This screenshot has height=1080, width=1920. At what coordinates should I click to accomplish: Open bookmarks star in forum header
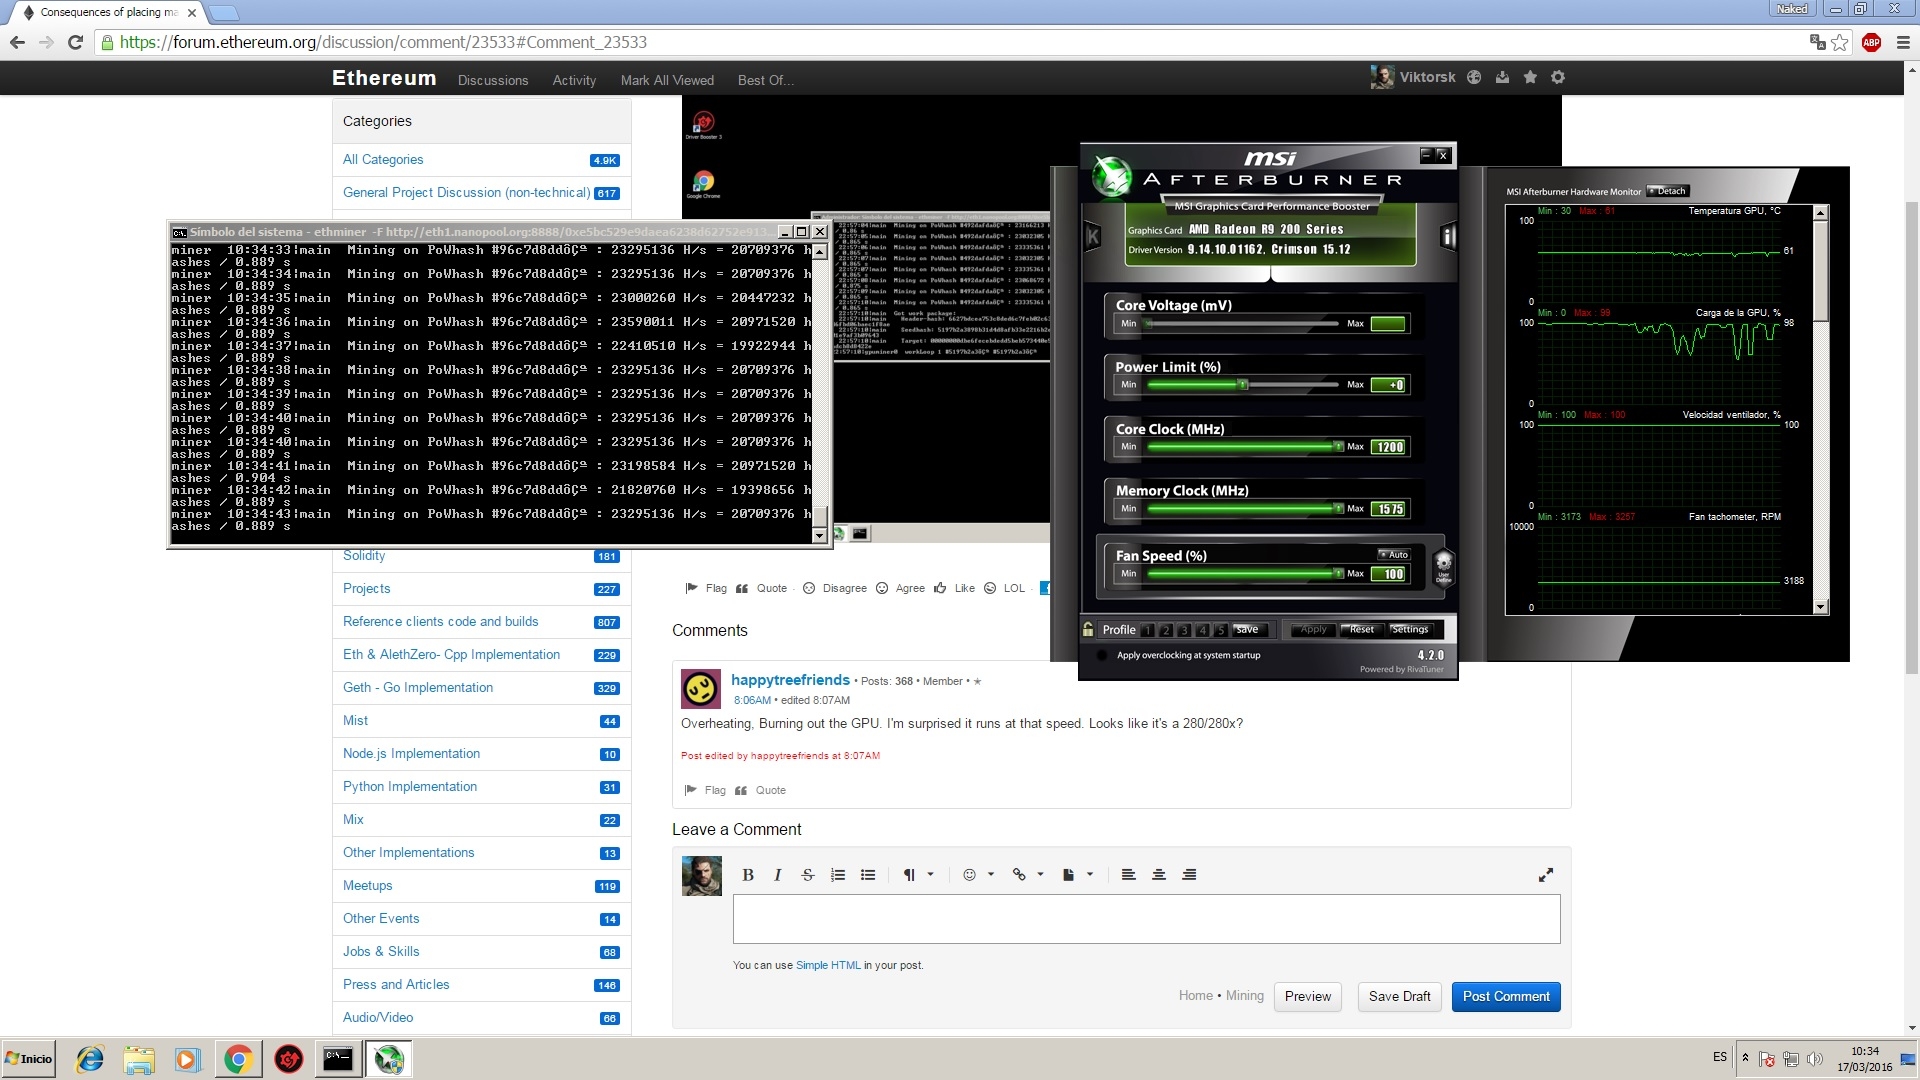(1530, 77)
